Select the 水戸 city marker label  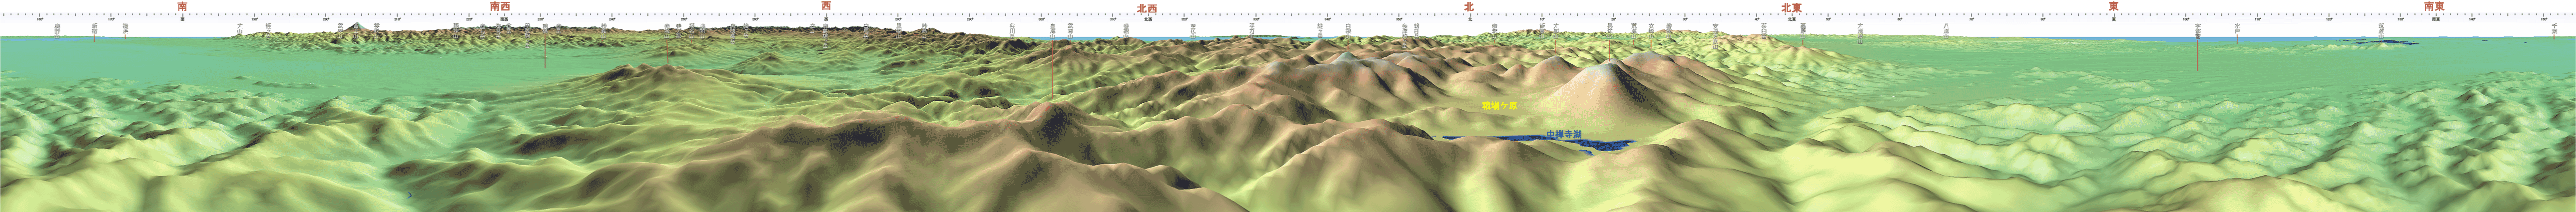coord(2237,28)
